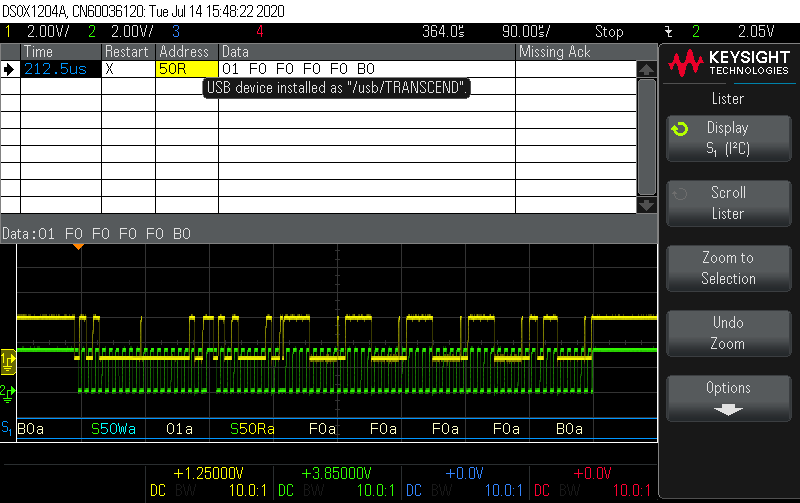The height and width of the screenshot is (503, 800).
Task: Click channel 1 10.0:1 probe ratio
Action: point(247,490)
